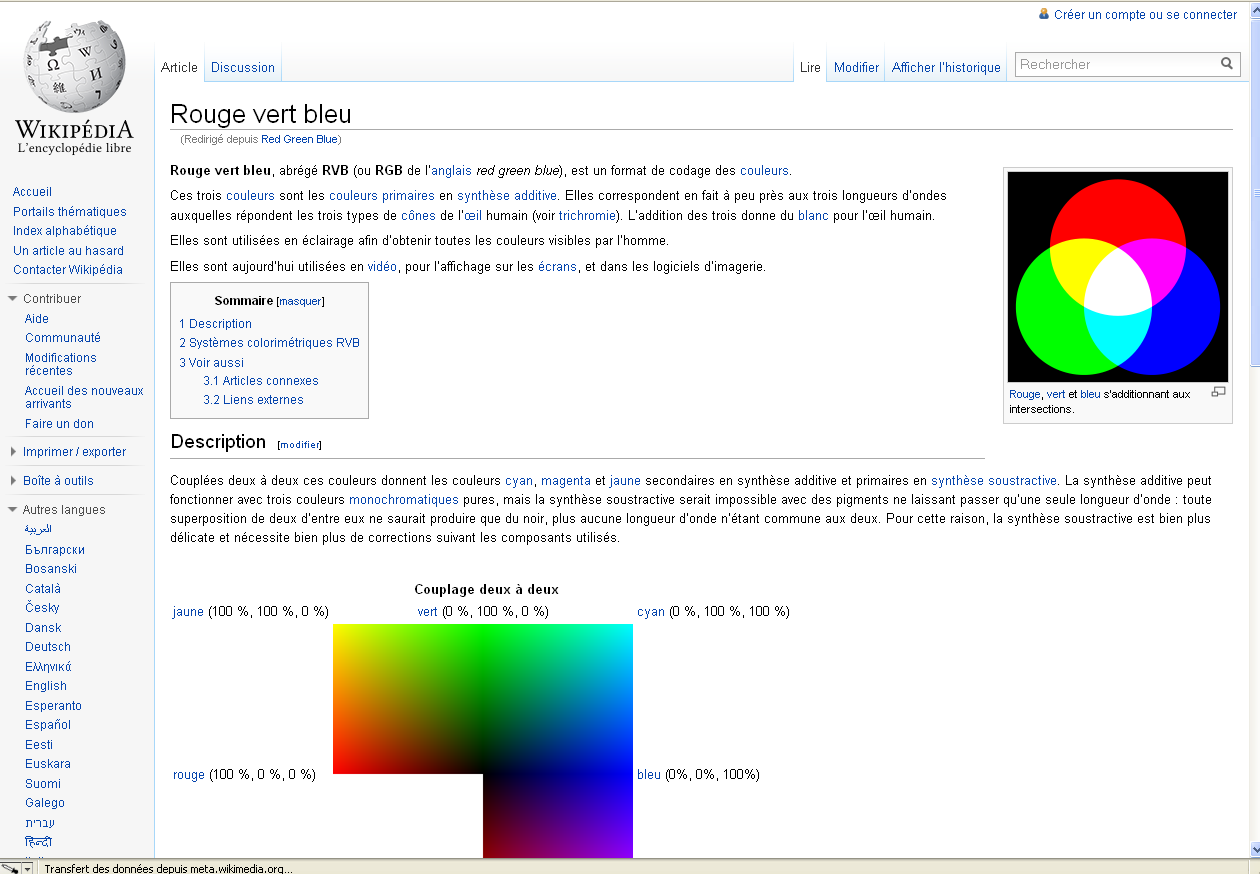This screenshot has width=1260, height=874.
Task: Jump to 3.2 Liens externes
Action: point(253,400)
